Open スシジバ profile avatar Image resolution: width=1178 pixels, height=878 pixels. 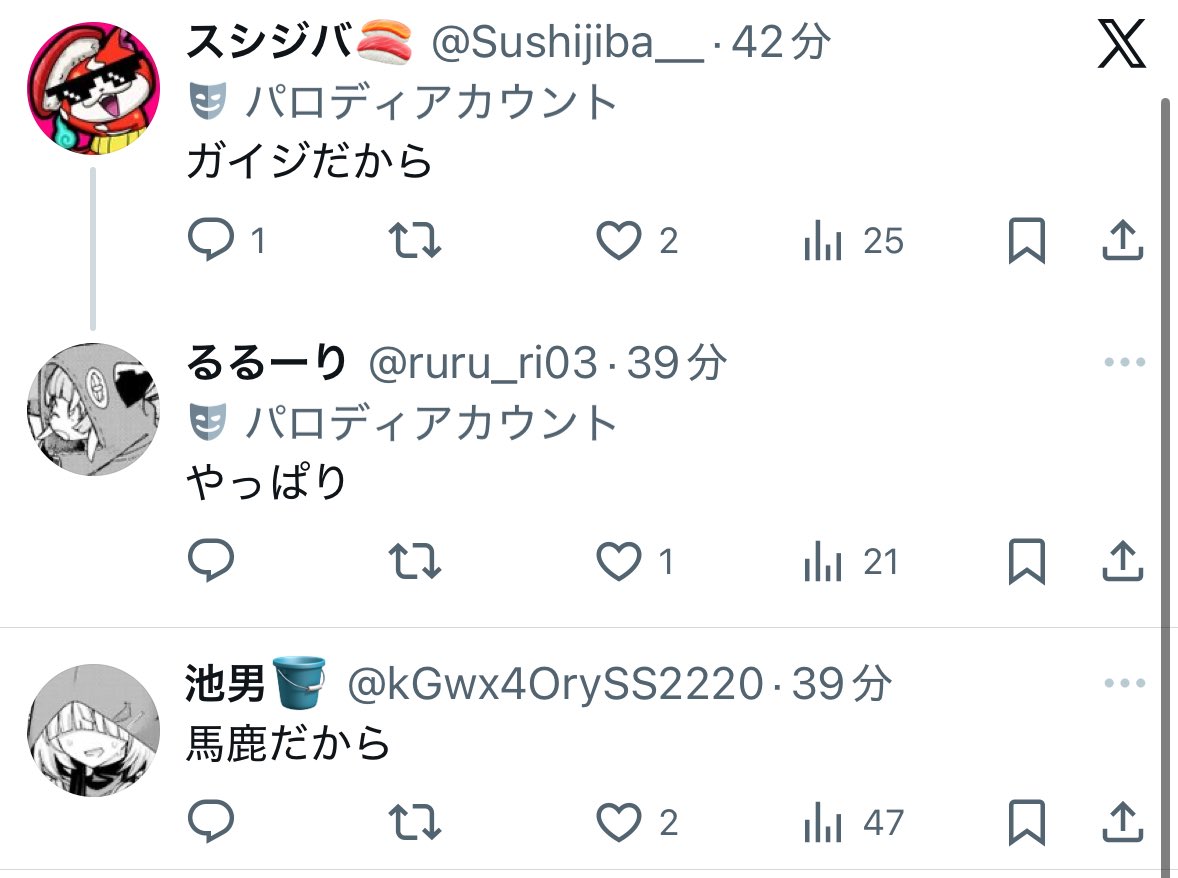tap(93, 88)
